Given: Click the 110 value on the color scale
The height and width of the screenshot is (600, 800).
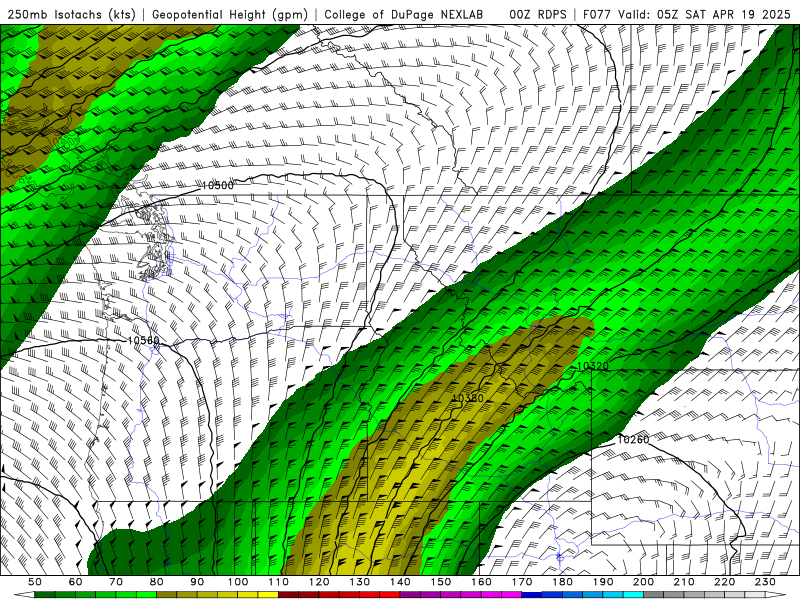Looking at the screenshot, I should tap(279, 582).
